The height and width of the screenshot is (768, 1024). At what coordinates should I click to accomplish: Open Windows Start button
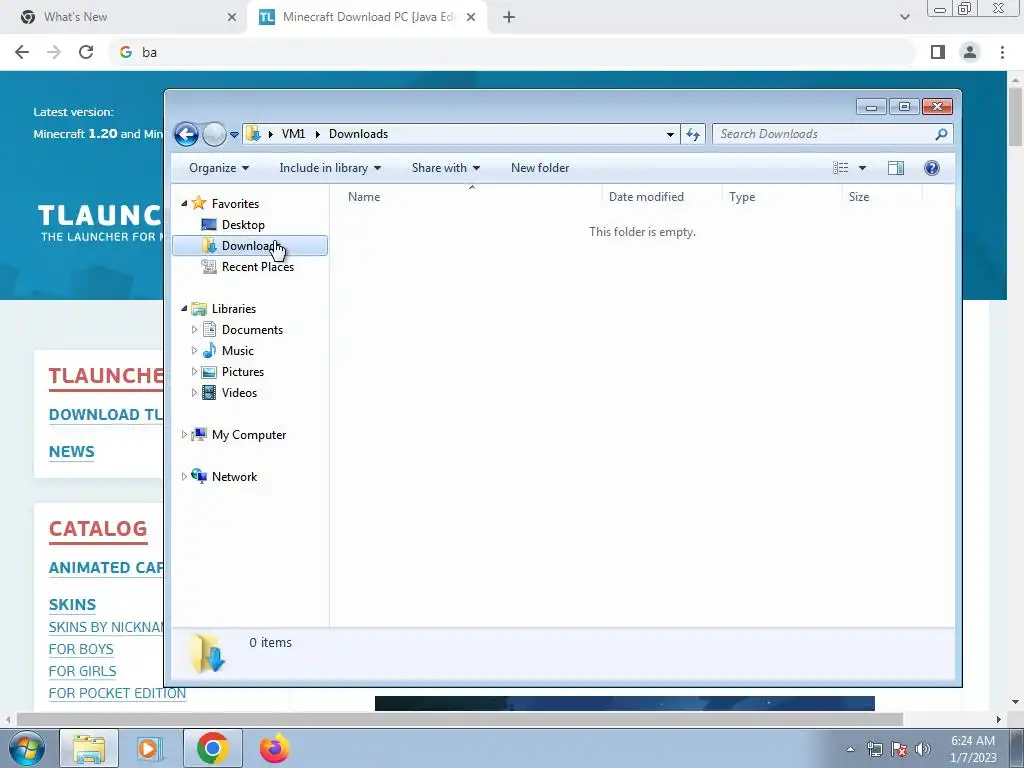point(27,748)
